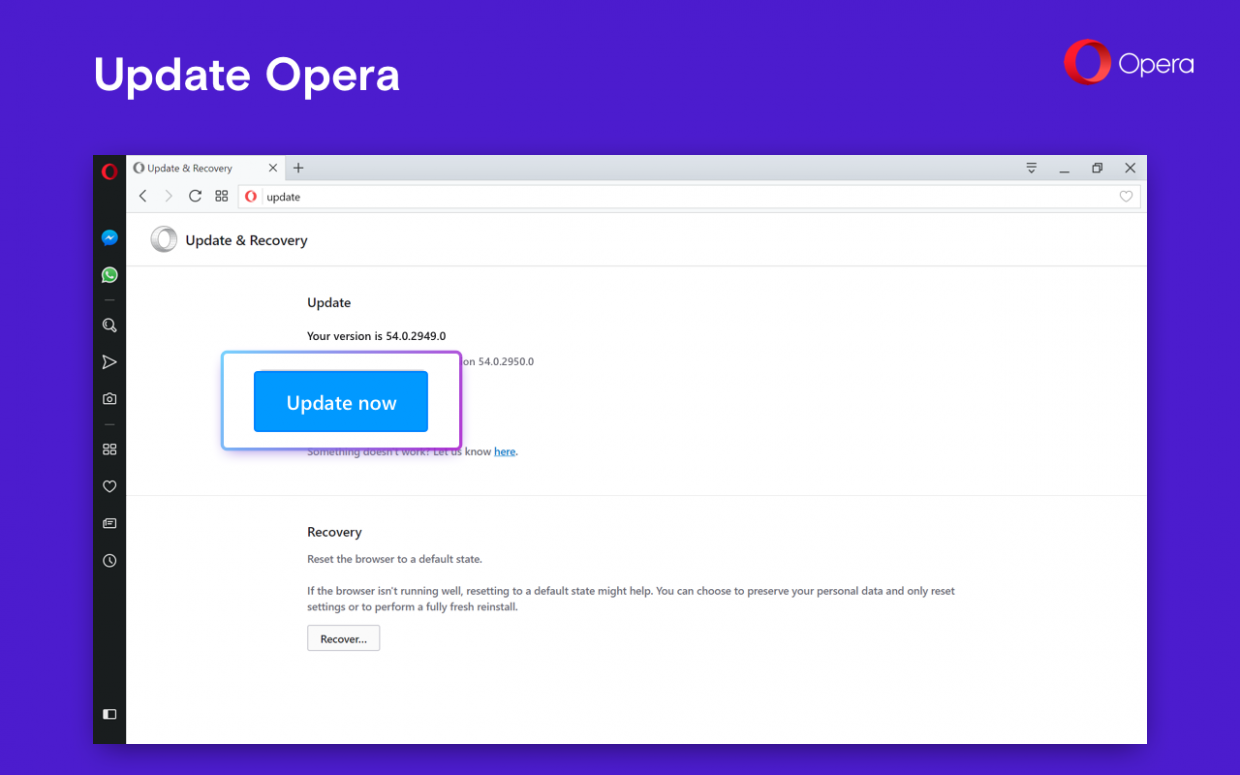
Task: Open browsing history from the sidebar
Action: 109,560
